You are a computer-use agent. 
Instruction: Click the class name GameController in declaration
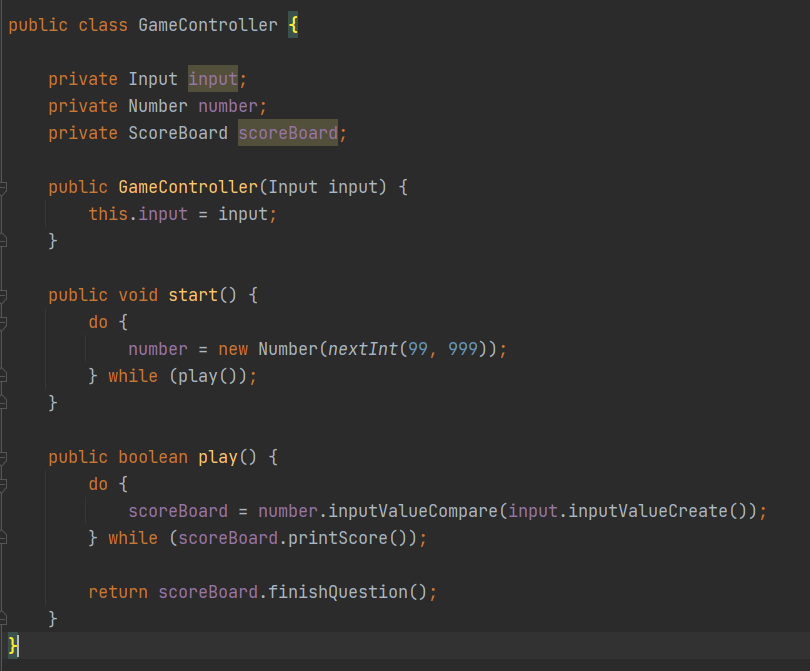click(x=208, y=25)
